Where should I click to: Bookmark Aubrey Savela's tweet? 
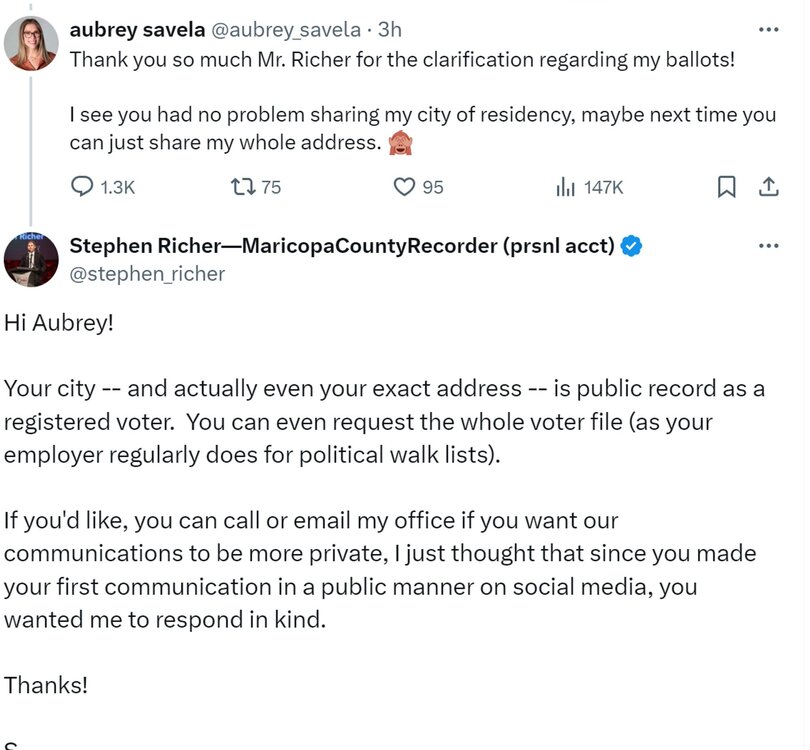(x=727, y=187)
